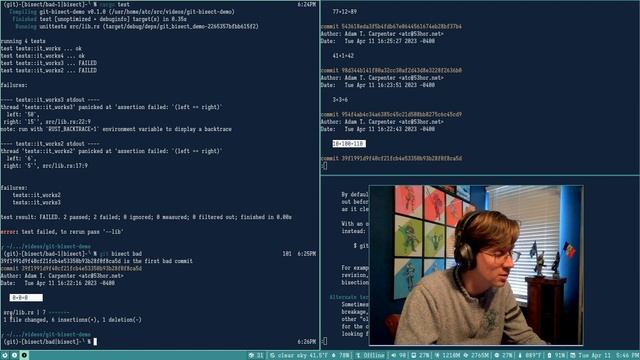This screenshot has height=360, width=640.
Task: Click the 'is the first bad commit' line
Action: (x=96, y=261)
